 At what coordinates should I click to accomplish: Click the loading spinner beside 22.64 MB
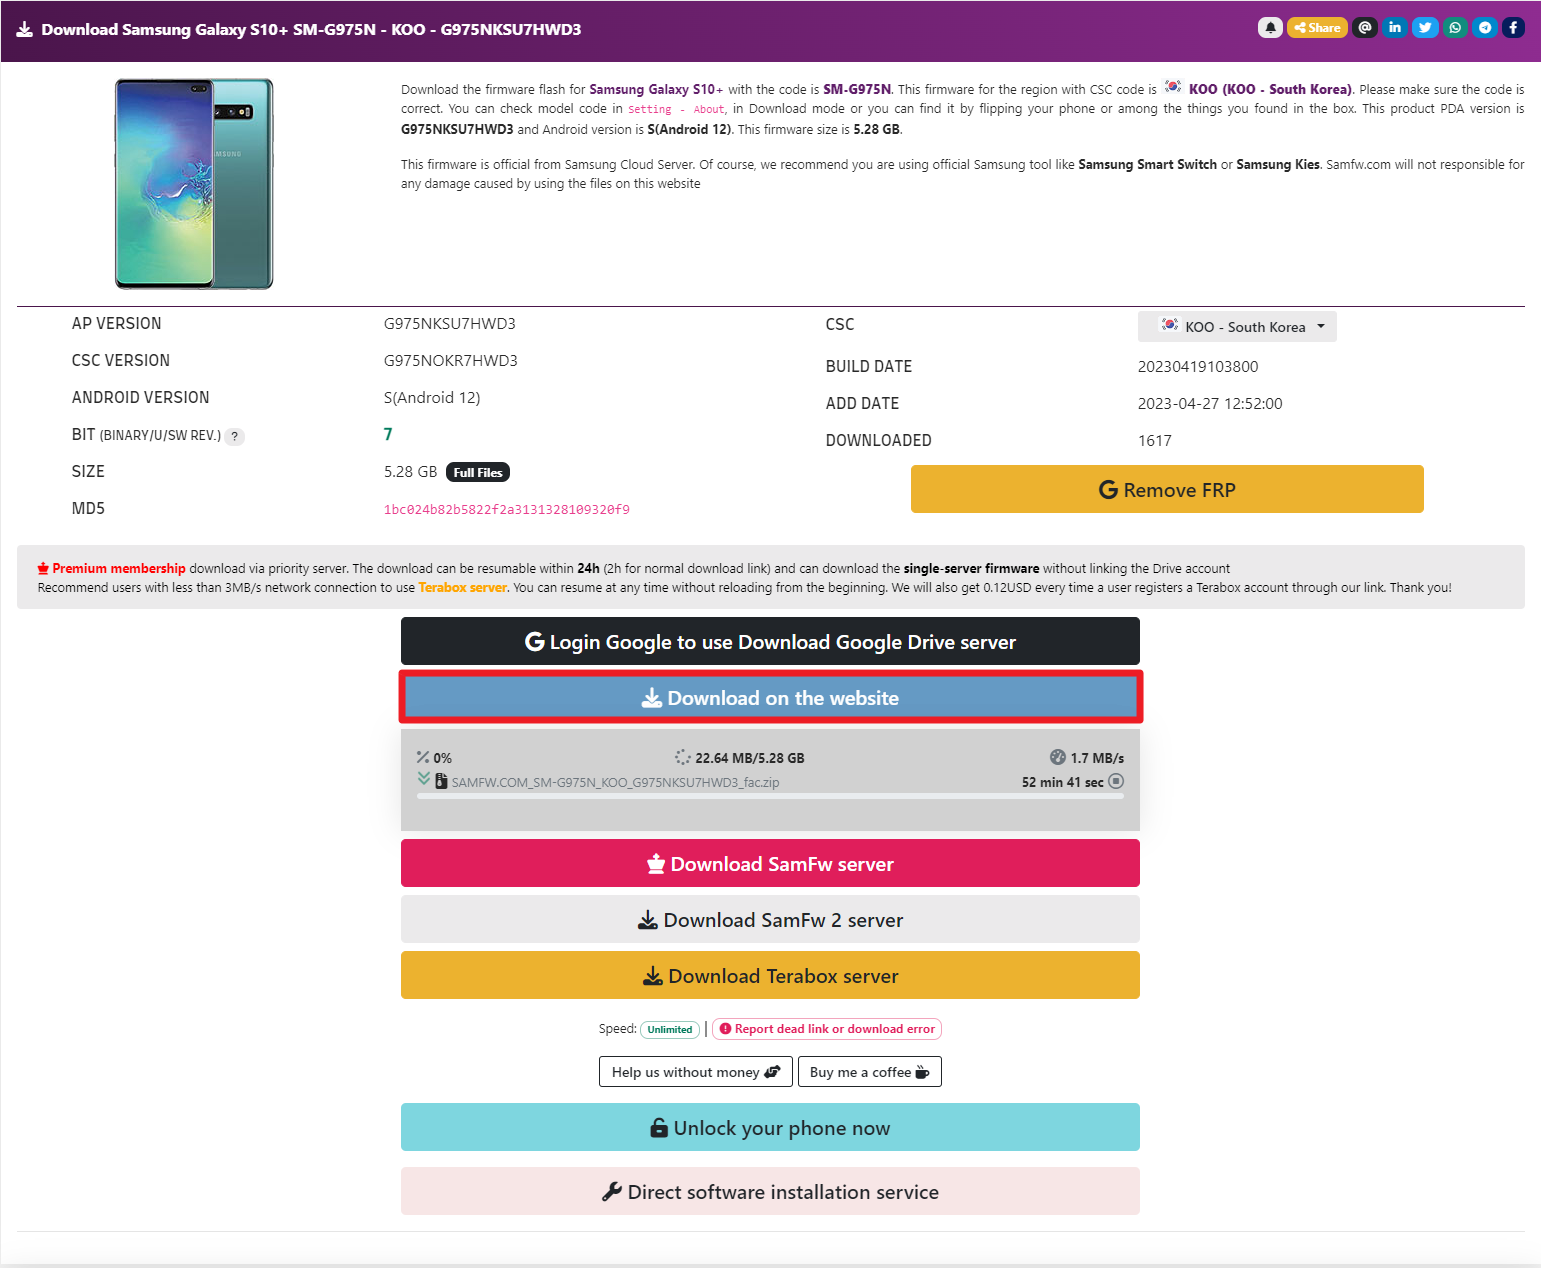click(683, 757)
